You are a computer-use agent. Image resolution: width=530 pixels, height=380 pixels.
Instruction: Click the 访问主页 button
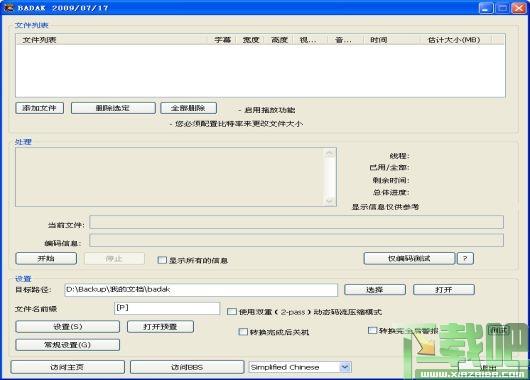(68, 367)
